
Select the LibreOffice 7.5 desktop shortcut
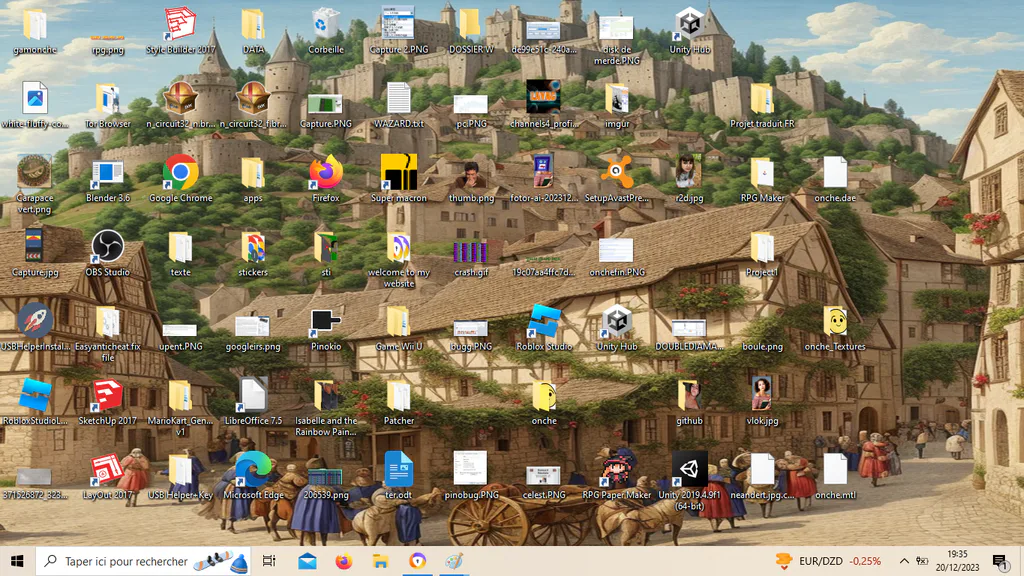coord(253,402)
